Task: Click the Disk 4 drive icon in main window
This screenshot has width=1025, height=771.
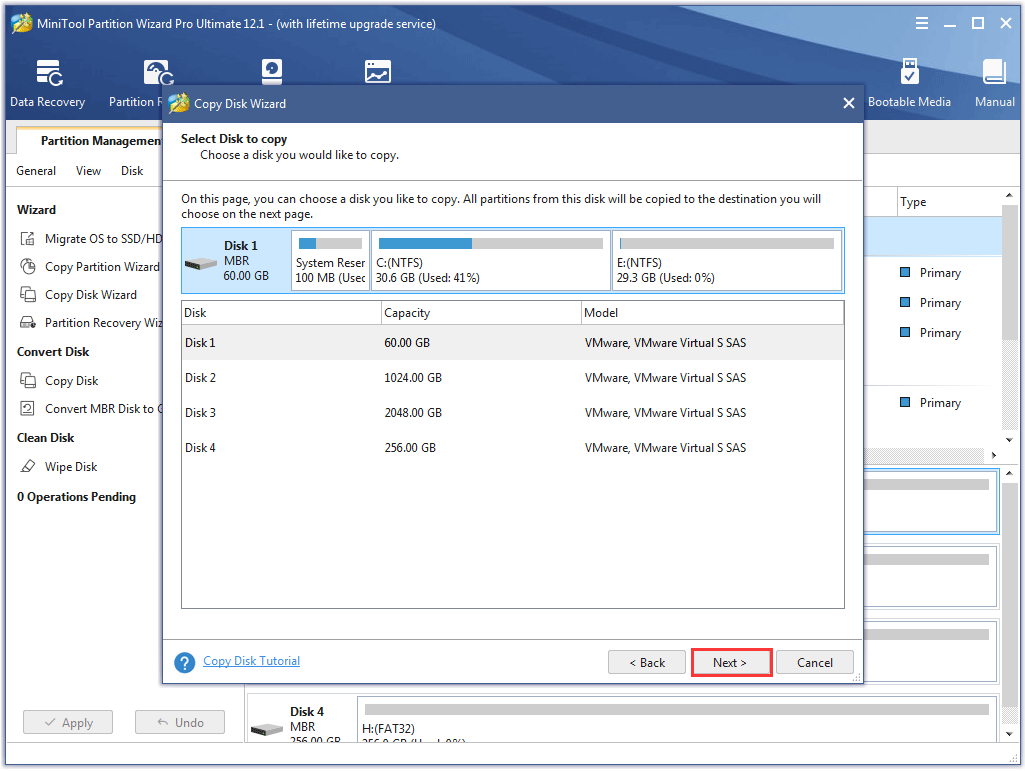Action: point(267,728)
